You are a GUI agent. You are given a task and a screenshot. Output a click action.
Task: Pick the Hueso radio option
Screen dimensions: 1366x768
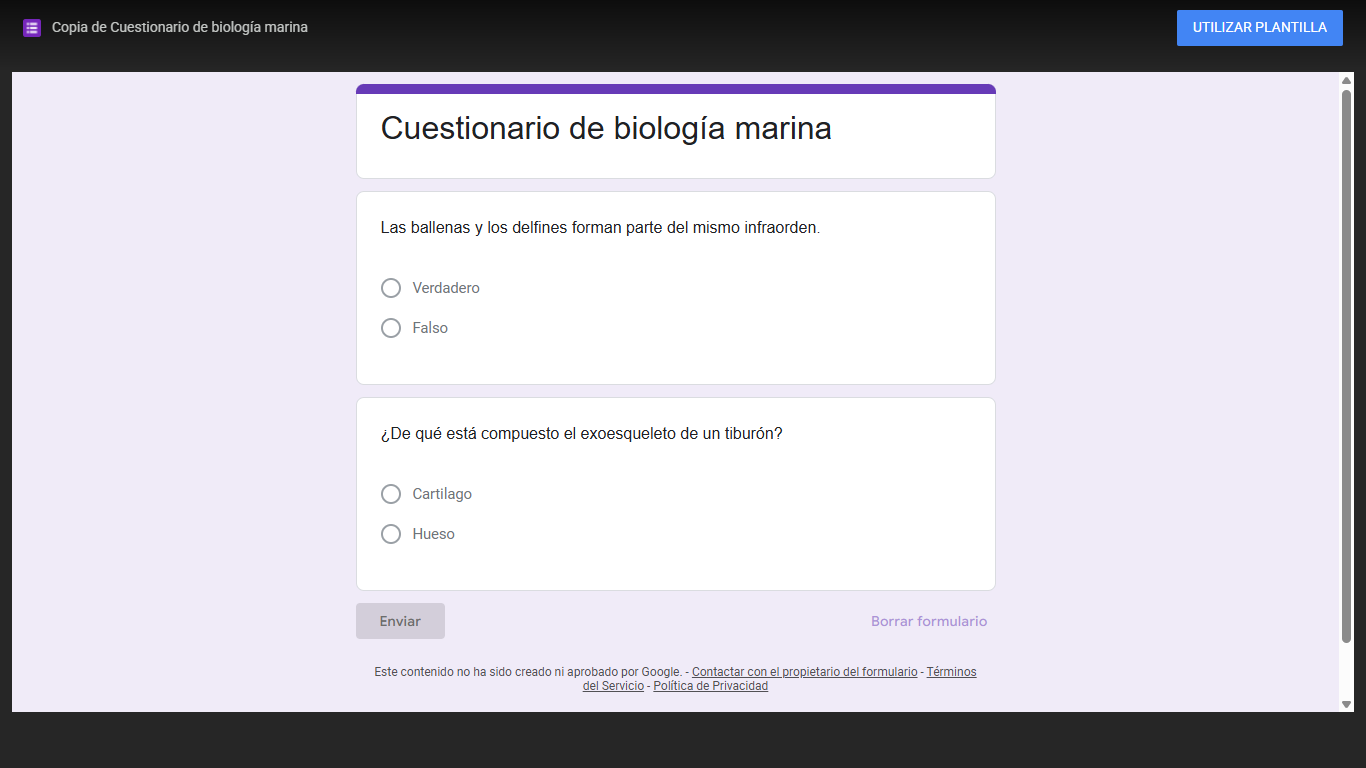(x=391, y=534)
